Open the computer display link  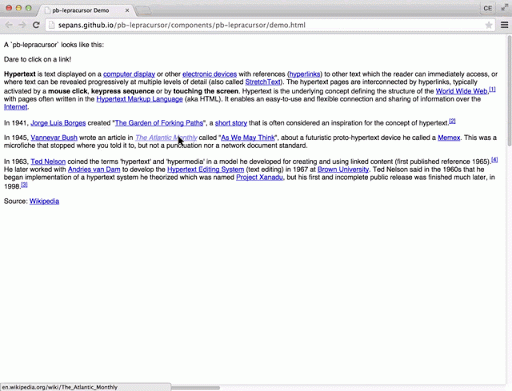pyautogui.click(x=129, y=74)
